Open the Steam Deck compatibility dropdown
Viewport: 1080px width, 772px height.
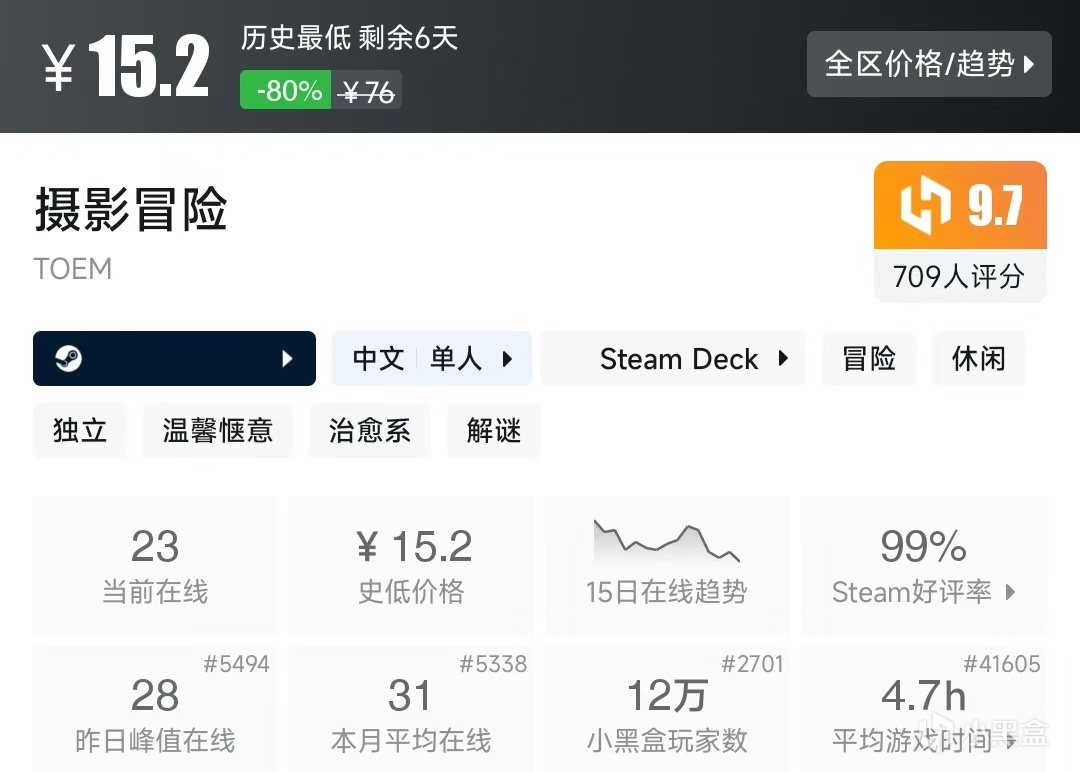coord(672,358)
